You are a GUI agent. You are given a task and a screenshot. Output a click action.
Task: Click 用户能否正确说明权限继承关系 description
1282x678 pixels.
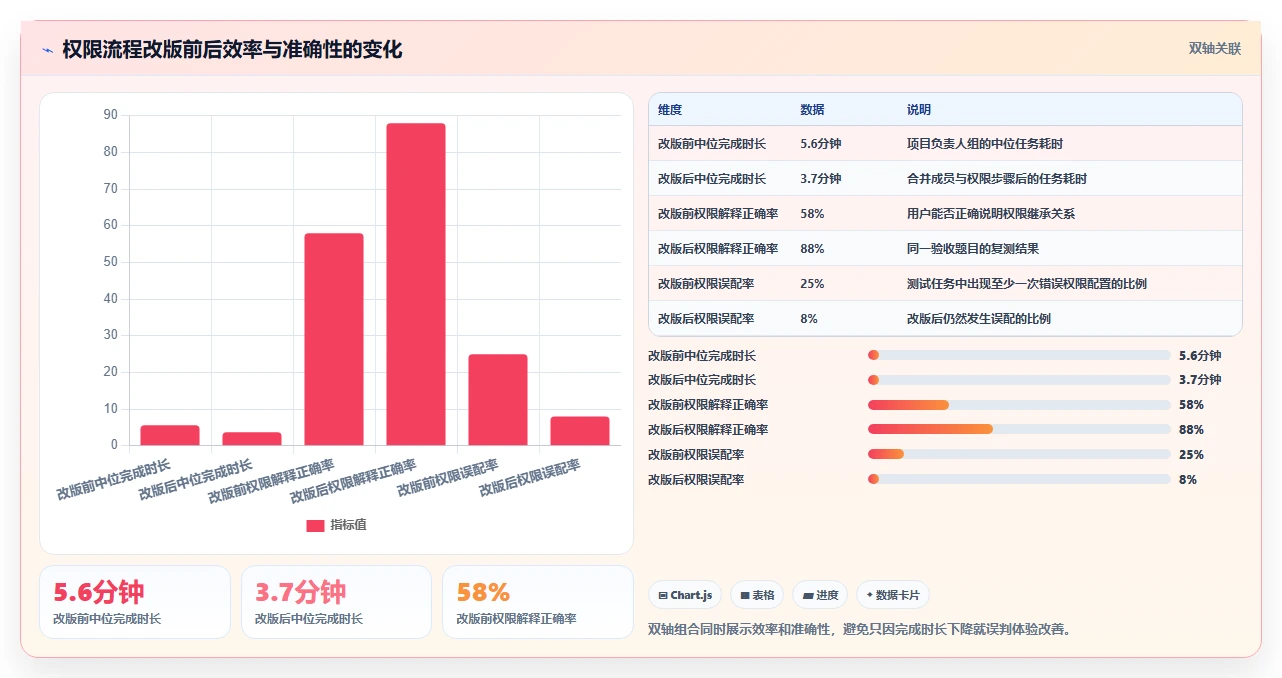[x=990, y=214]
